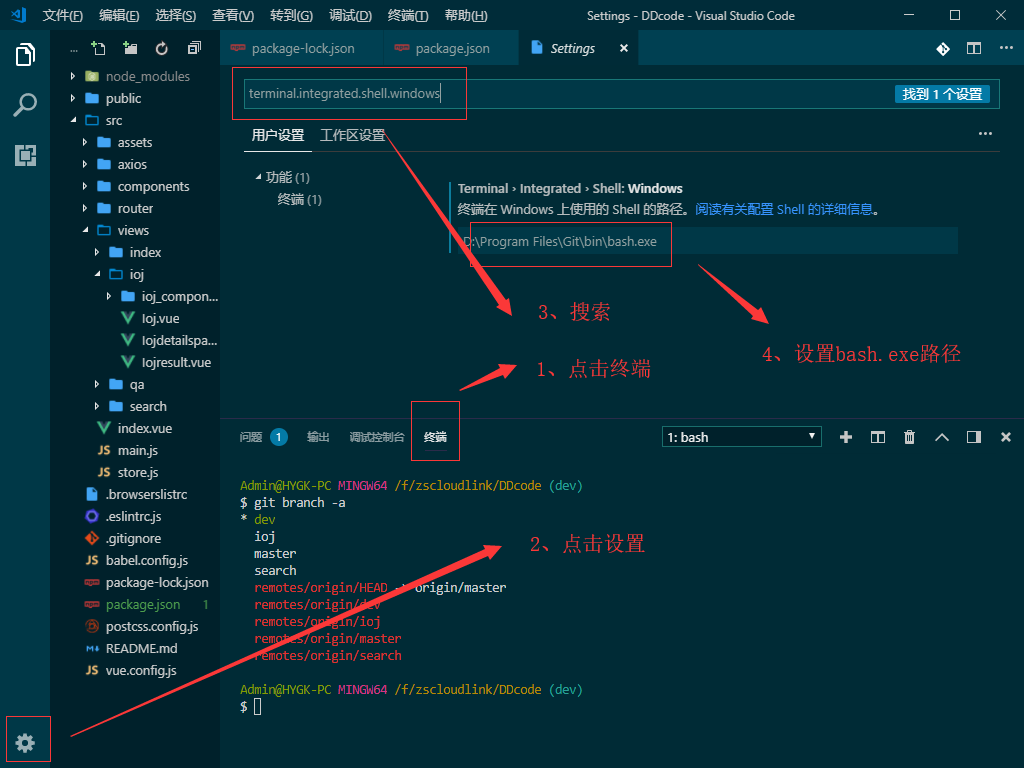Click the Visual Studio Code logo icon
The width and height of the screenshot is (1024, 768).
point(19,15)
